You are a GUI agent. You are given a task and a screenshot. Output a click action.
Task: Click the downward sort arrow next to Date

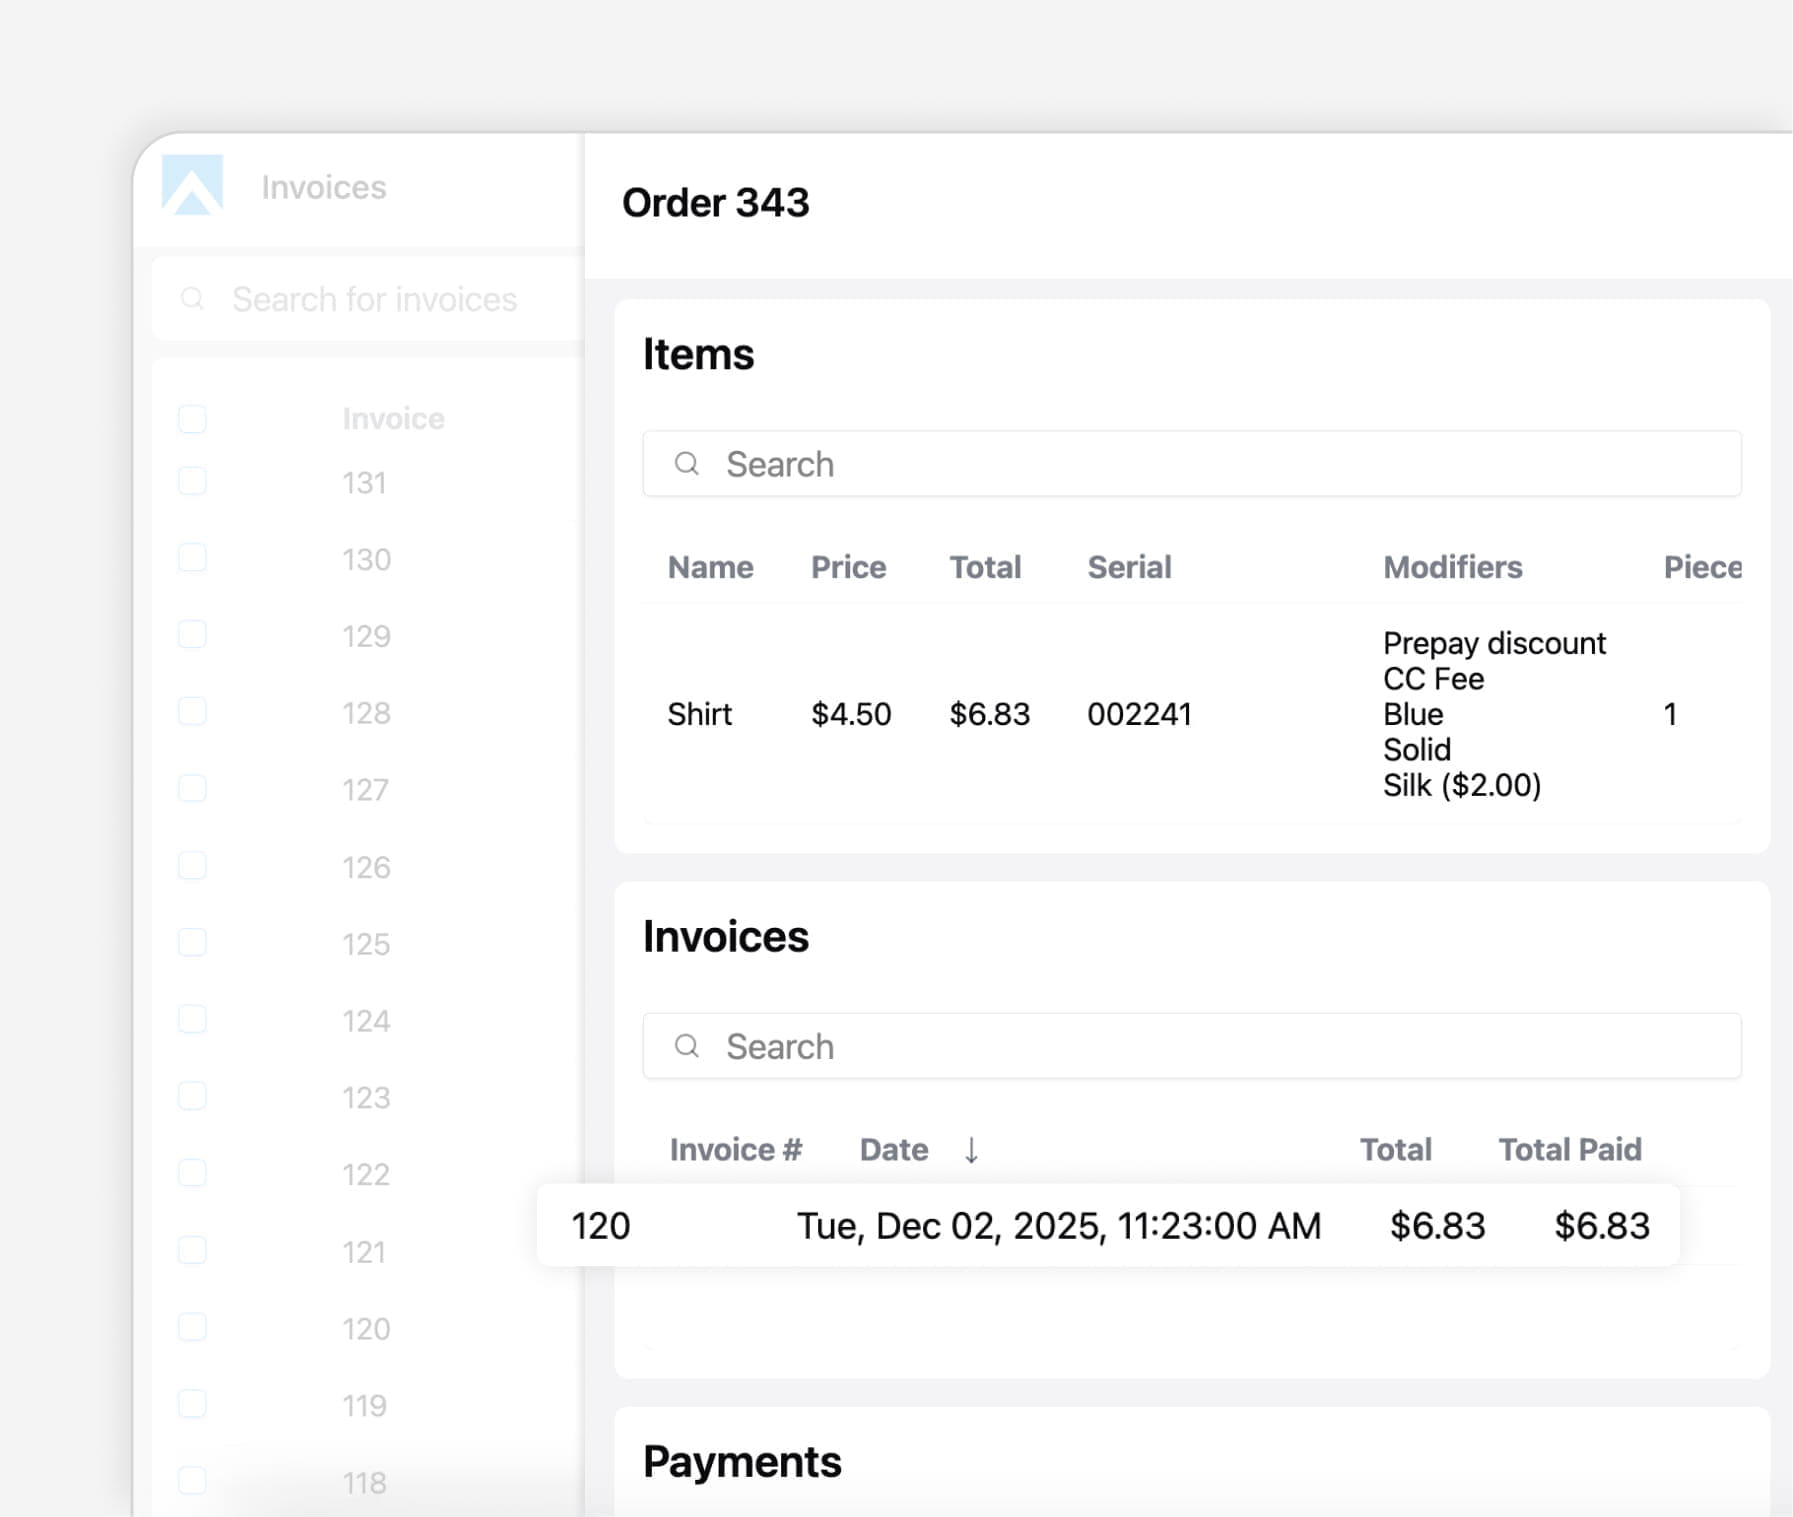[971, 1150]
